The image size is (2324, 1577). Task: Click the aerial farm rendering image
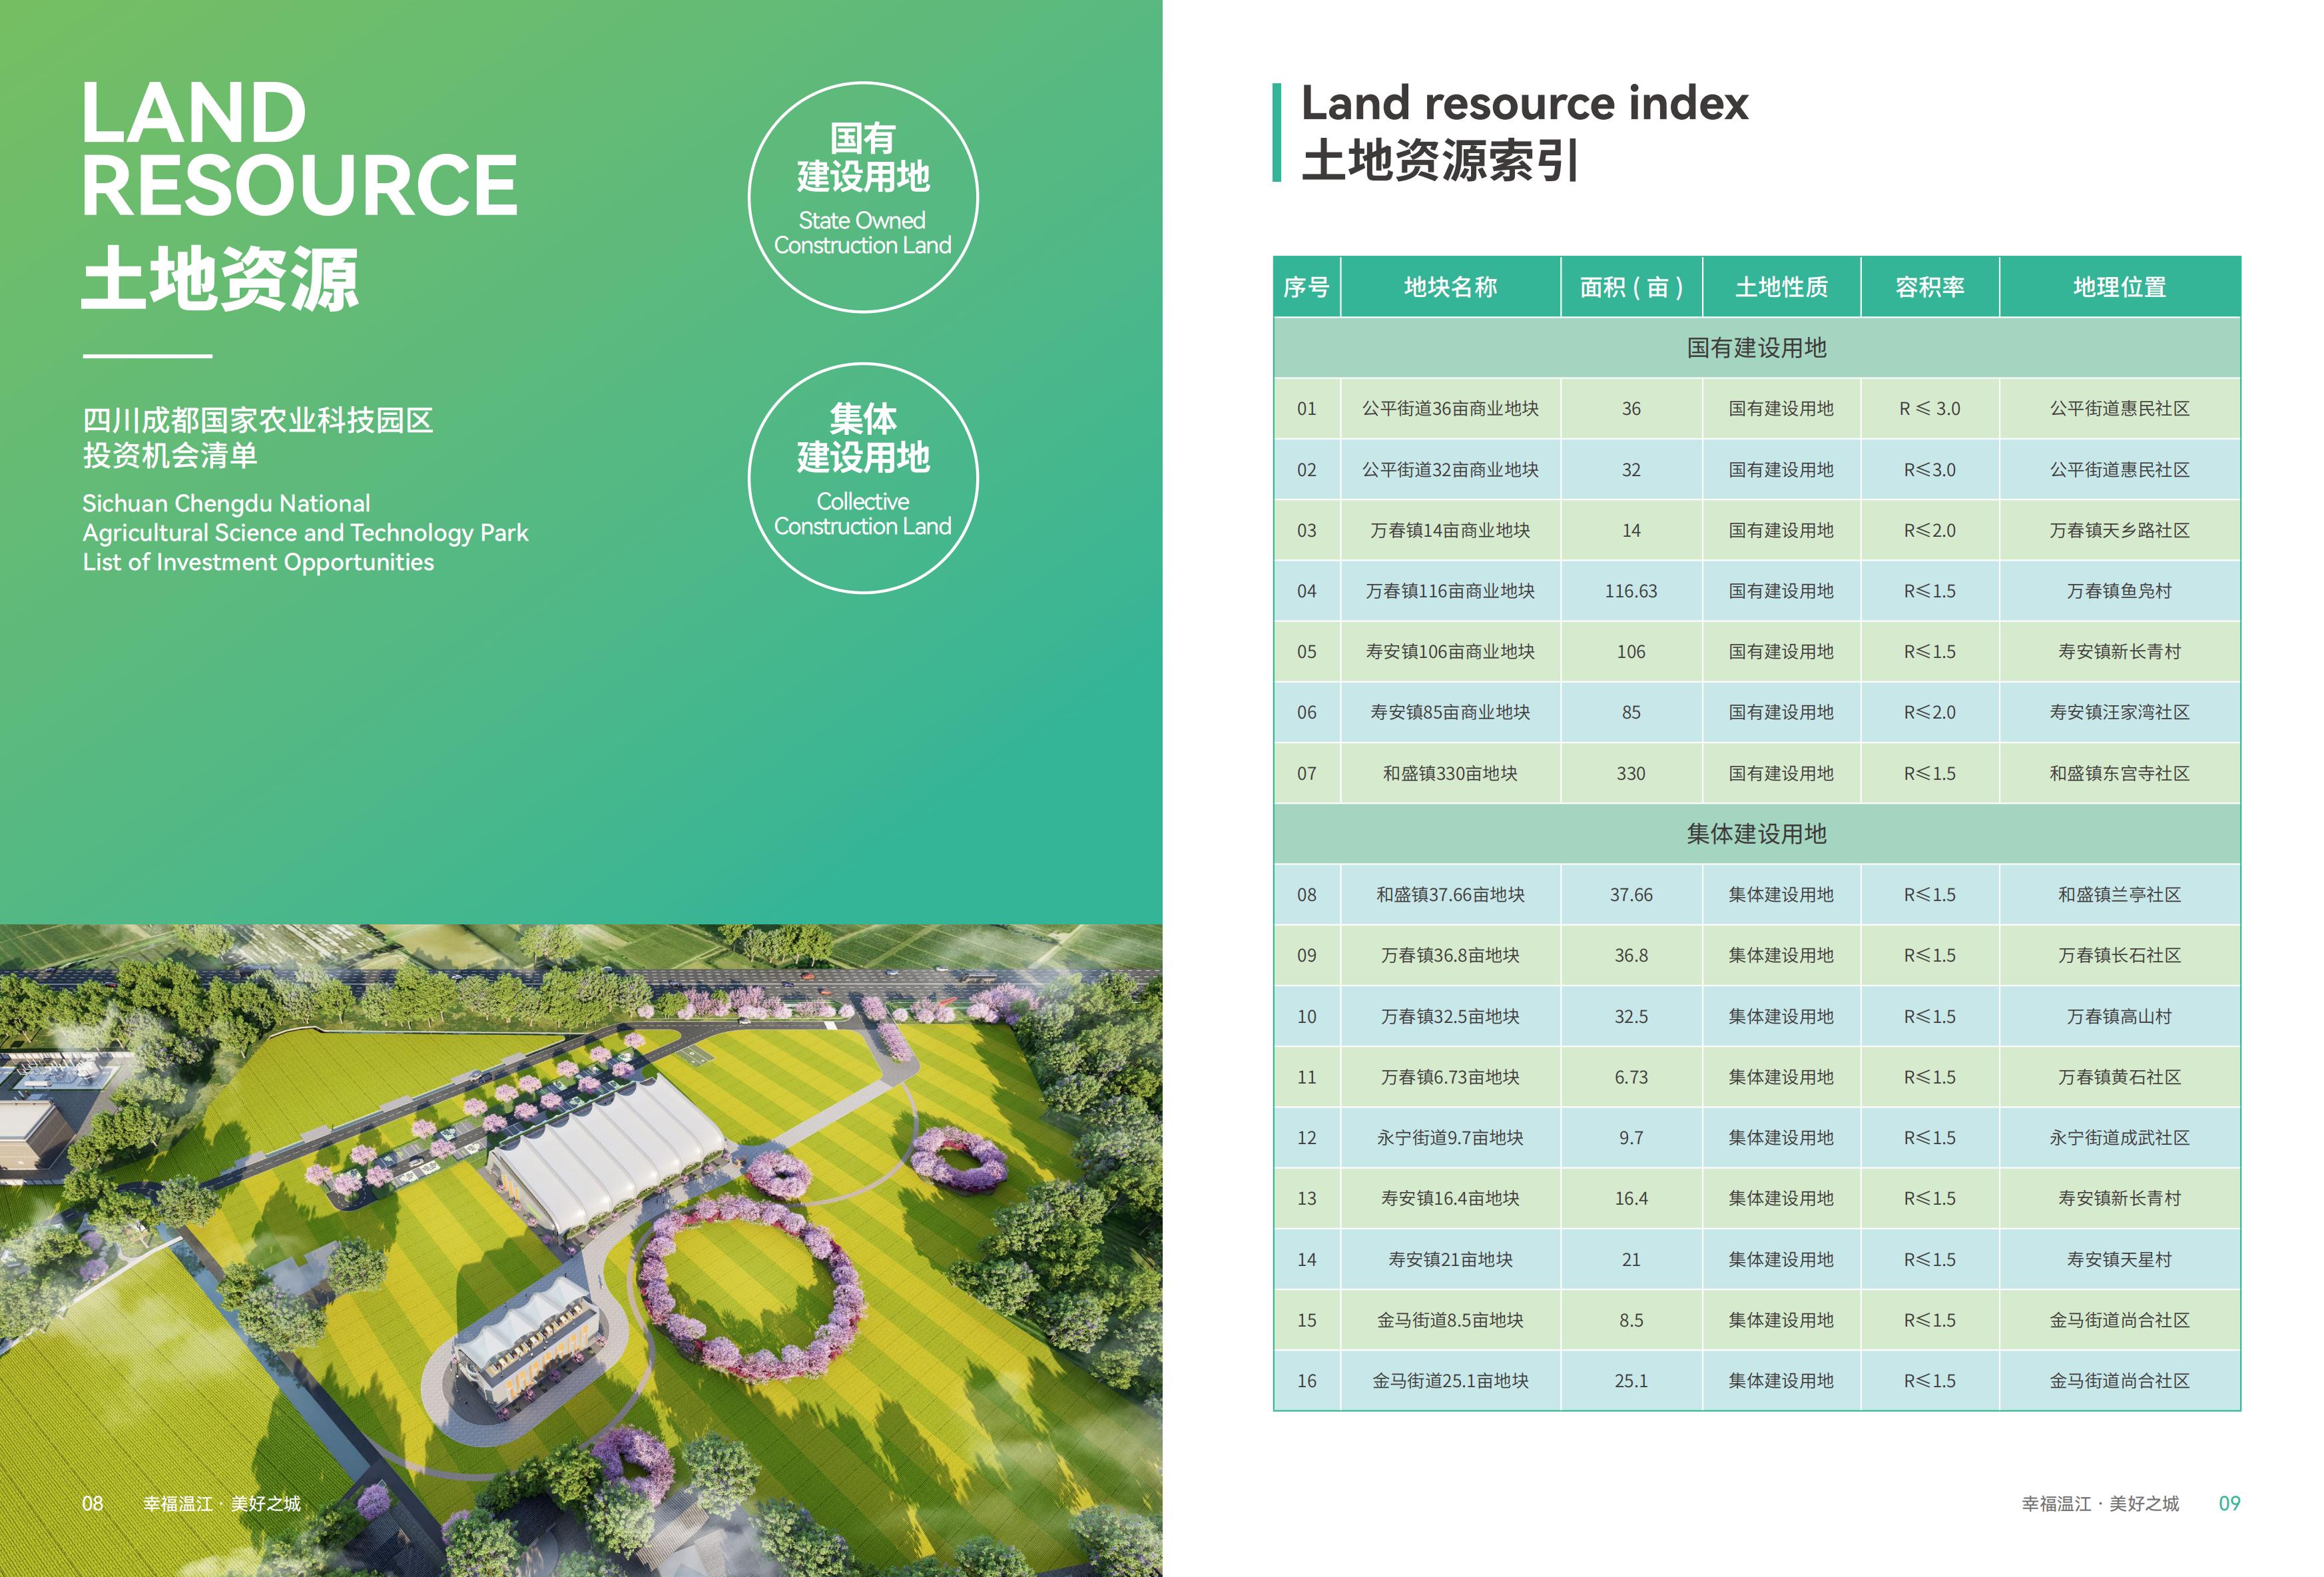[580, 1250]
